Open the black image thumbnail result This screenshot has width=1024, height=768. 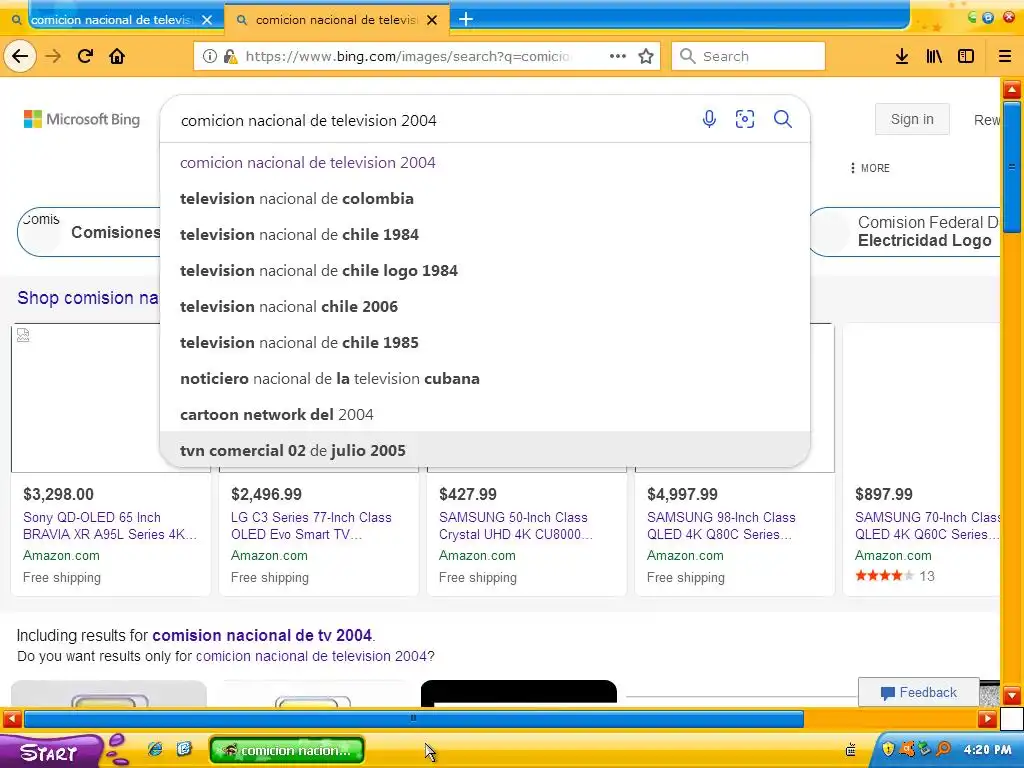coord(519,694)
